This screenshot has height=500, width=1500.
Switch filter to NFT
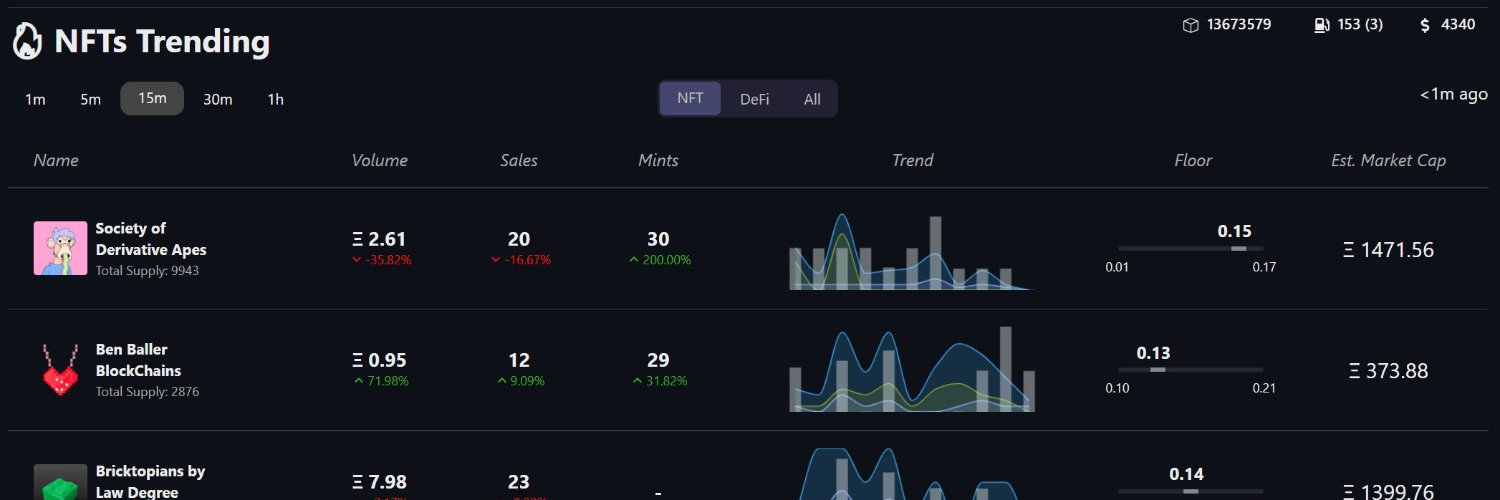[x=690, y=98]
